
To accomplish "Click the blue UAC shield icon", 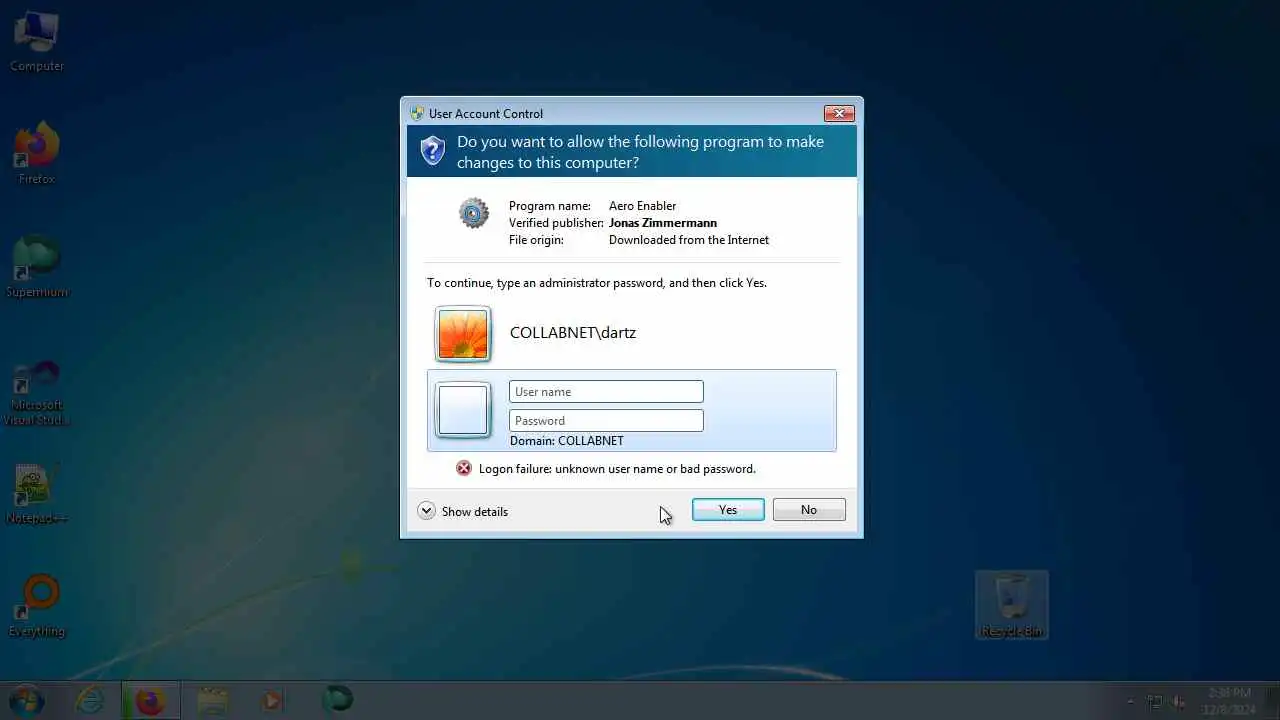I will [432, 151].
